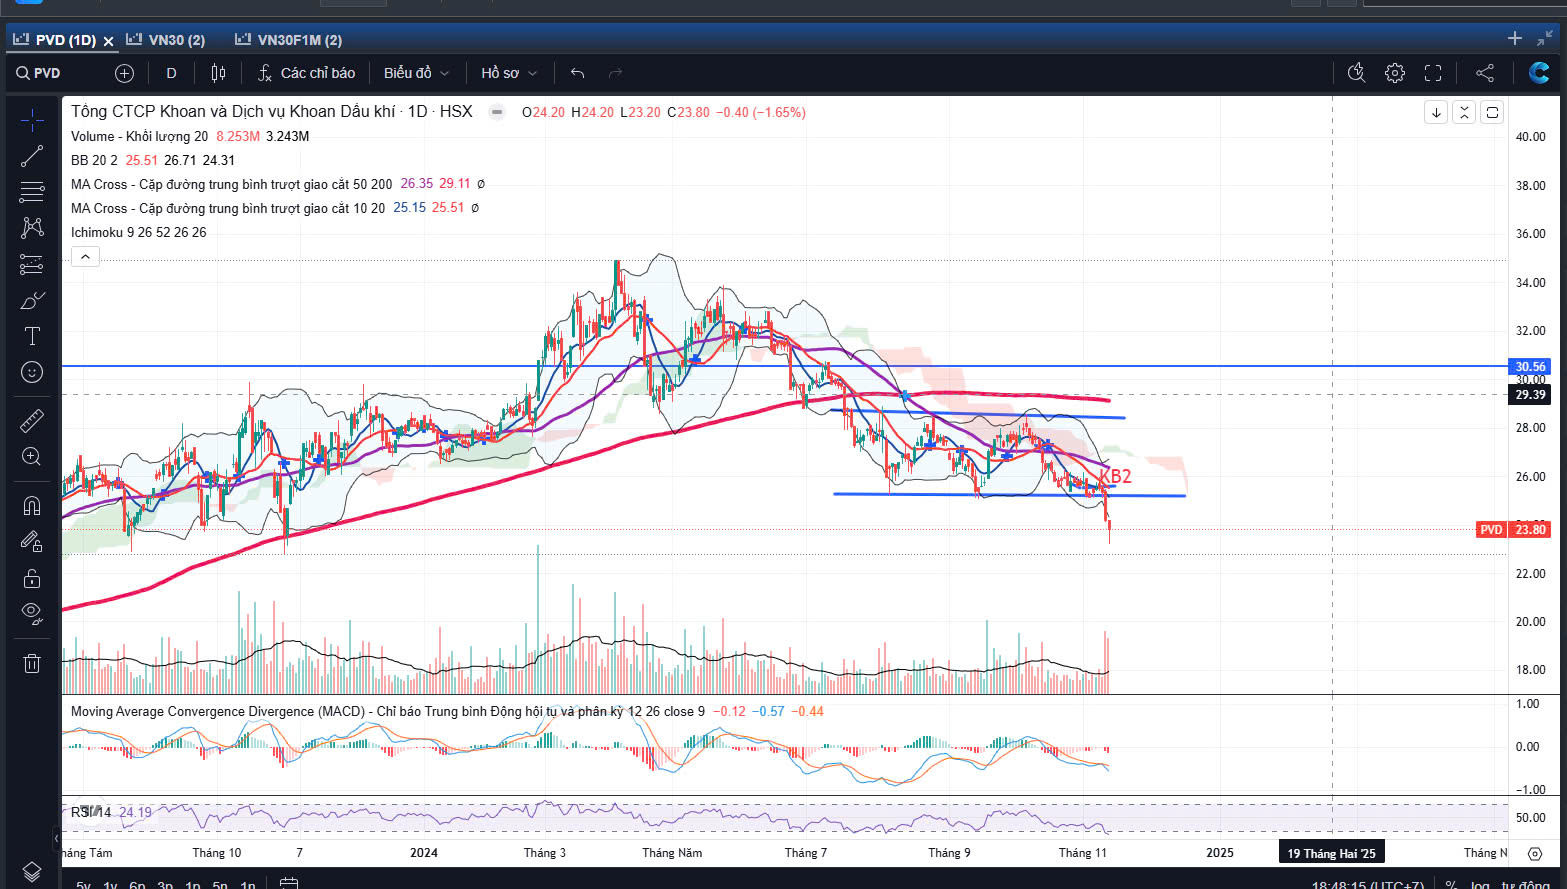Viewport: 1567px width, 889px height.
Task: Click the 19 Tháng Hai '25 date label
Action: [1332, 853]
